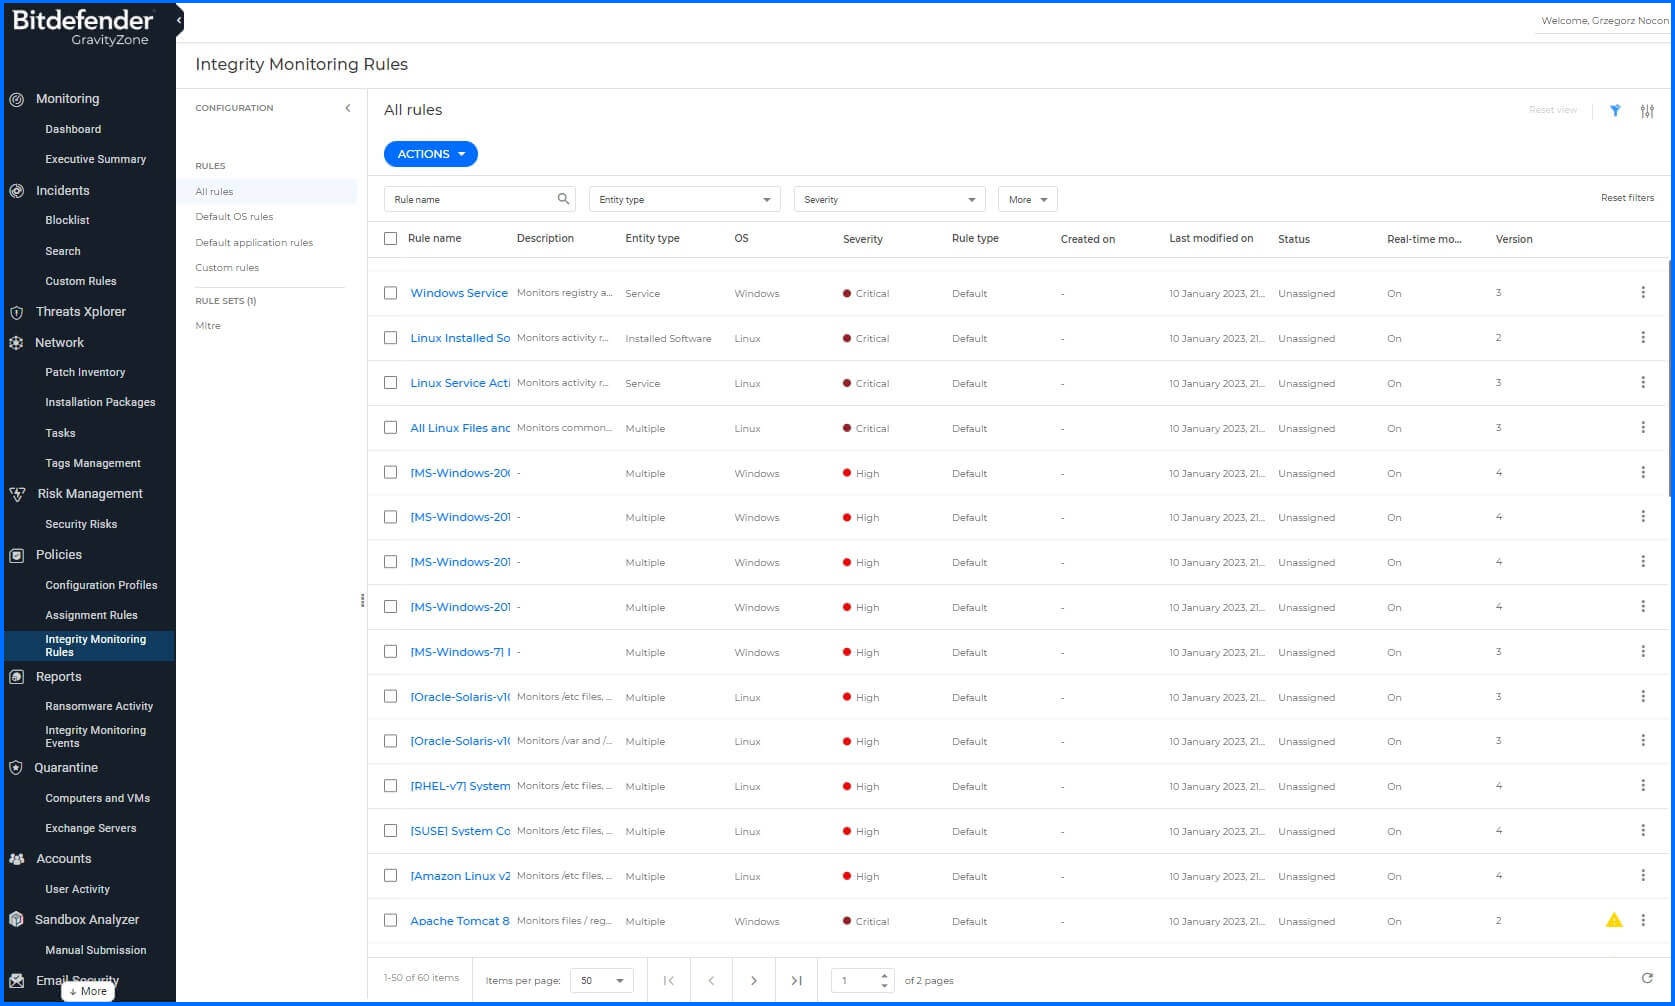Click the warning triangle on Apache Tomcat row
Viewport: 1675px width, 1006px height.
pos(1614,920)
